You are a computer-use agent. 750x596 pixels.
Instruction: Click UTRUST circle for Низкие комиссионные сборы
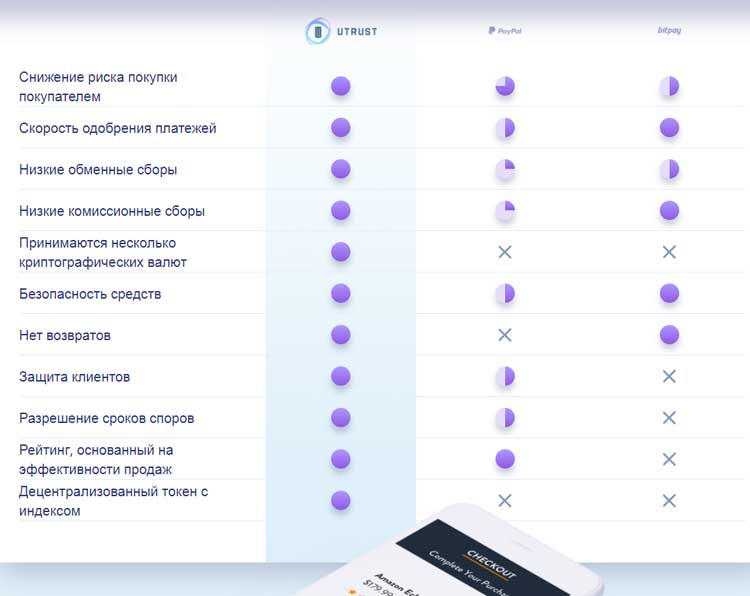(x=341, y=210)
